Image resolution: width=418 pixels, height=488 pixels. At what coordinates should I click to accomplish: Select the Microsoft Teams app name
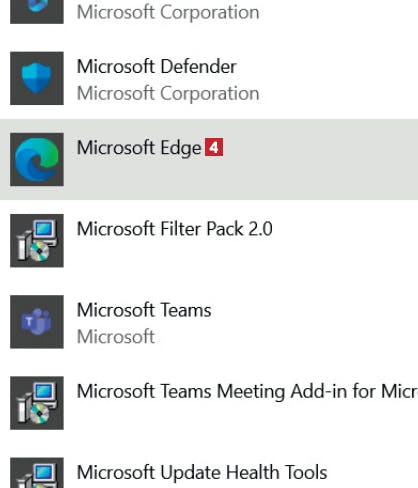(144, 310)
